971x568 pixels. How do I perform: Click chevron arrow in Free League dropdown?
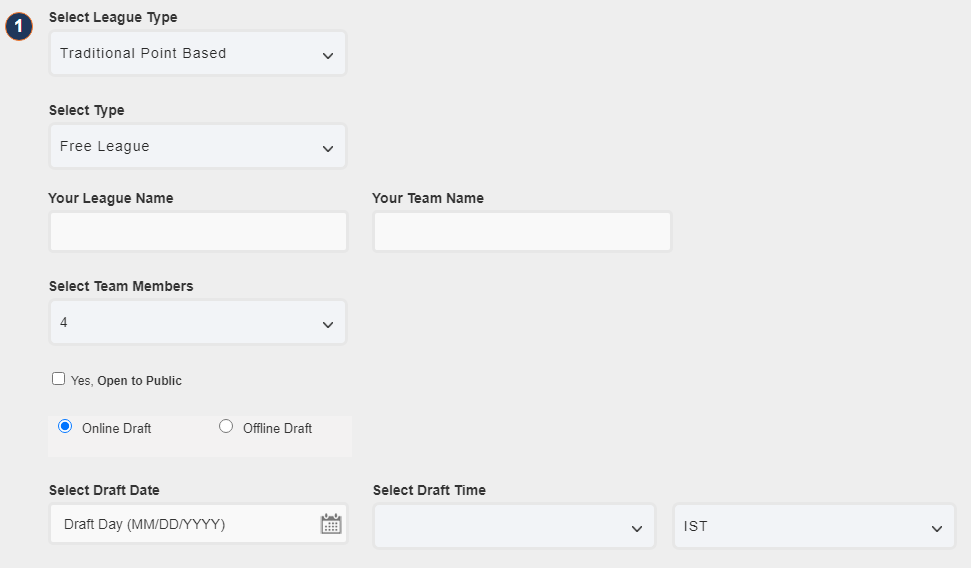coord(328,149)
